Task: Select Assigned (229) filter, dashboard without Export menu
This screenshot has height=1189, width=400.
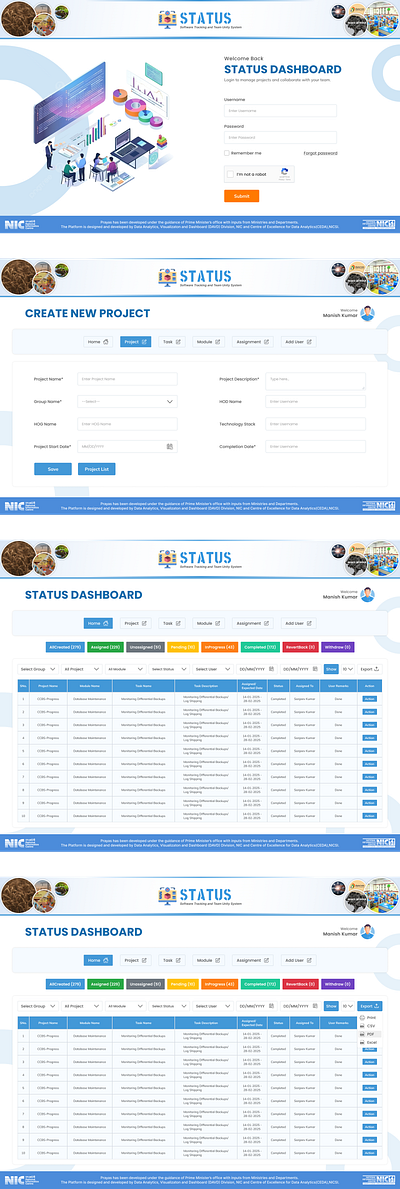Action: [106, 648]
